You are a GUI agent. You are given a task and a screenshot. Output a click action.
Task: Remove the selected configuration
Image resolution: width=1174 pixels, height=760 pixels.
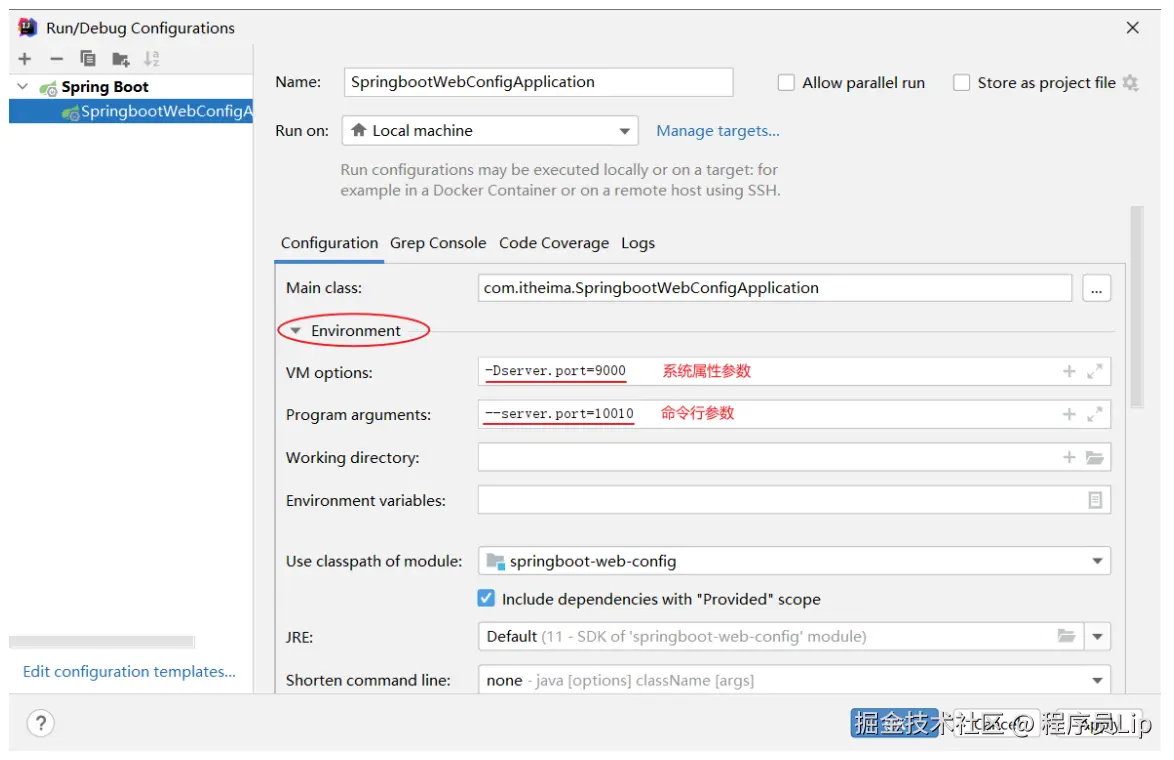tap(56, 59)
